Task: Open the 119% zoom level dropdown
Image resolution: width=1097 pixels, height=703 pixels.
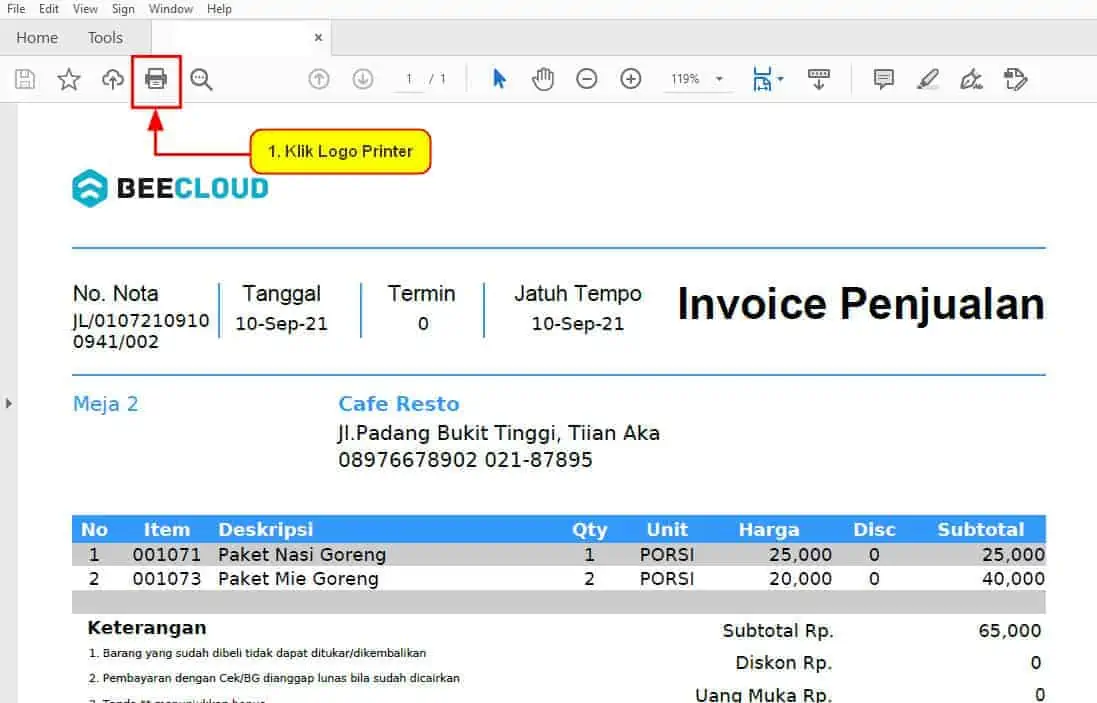Action: 719,79
